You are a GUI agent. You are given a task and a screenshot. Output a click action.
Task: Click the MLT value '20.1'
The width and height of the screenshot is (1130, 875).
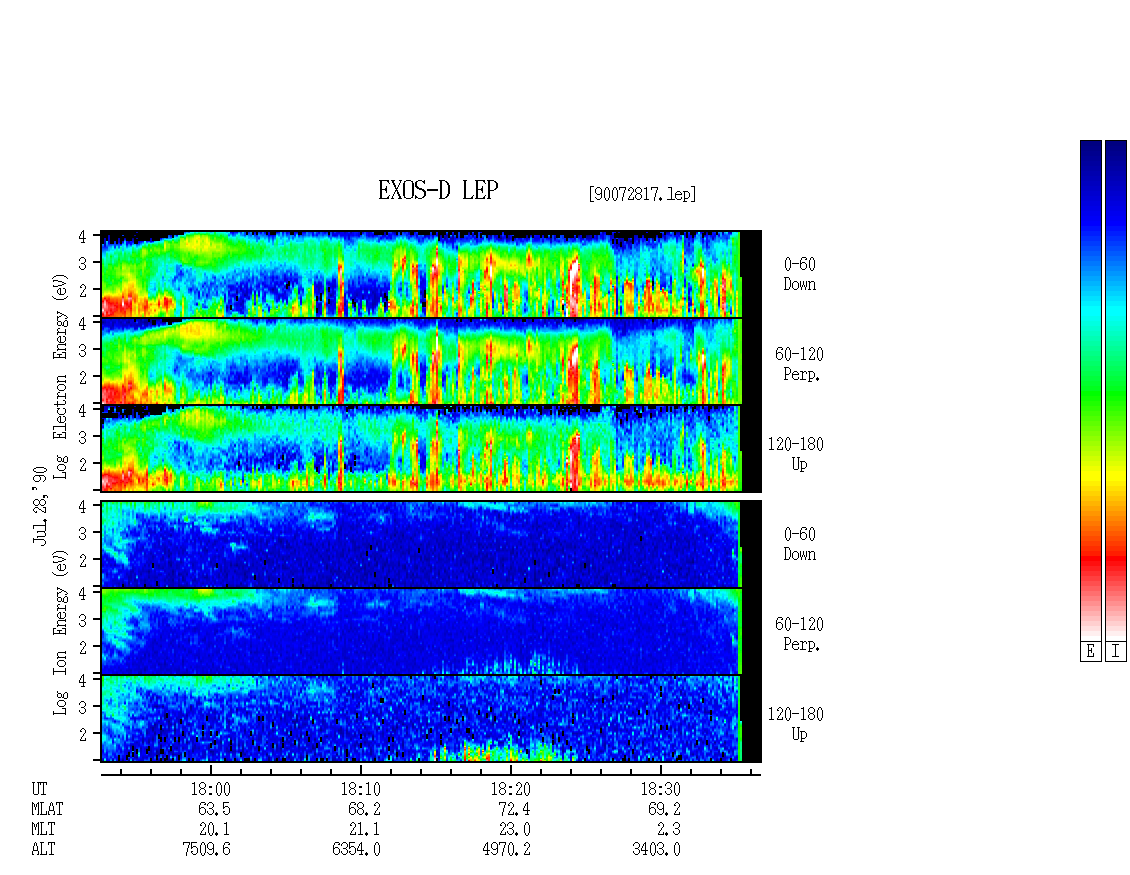pyautogui.click(x=214, y=830)
